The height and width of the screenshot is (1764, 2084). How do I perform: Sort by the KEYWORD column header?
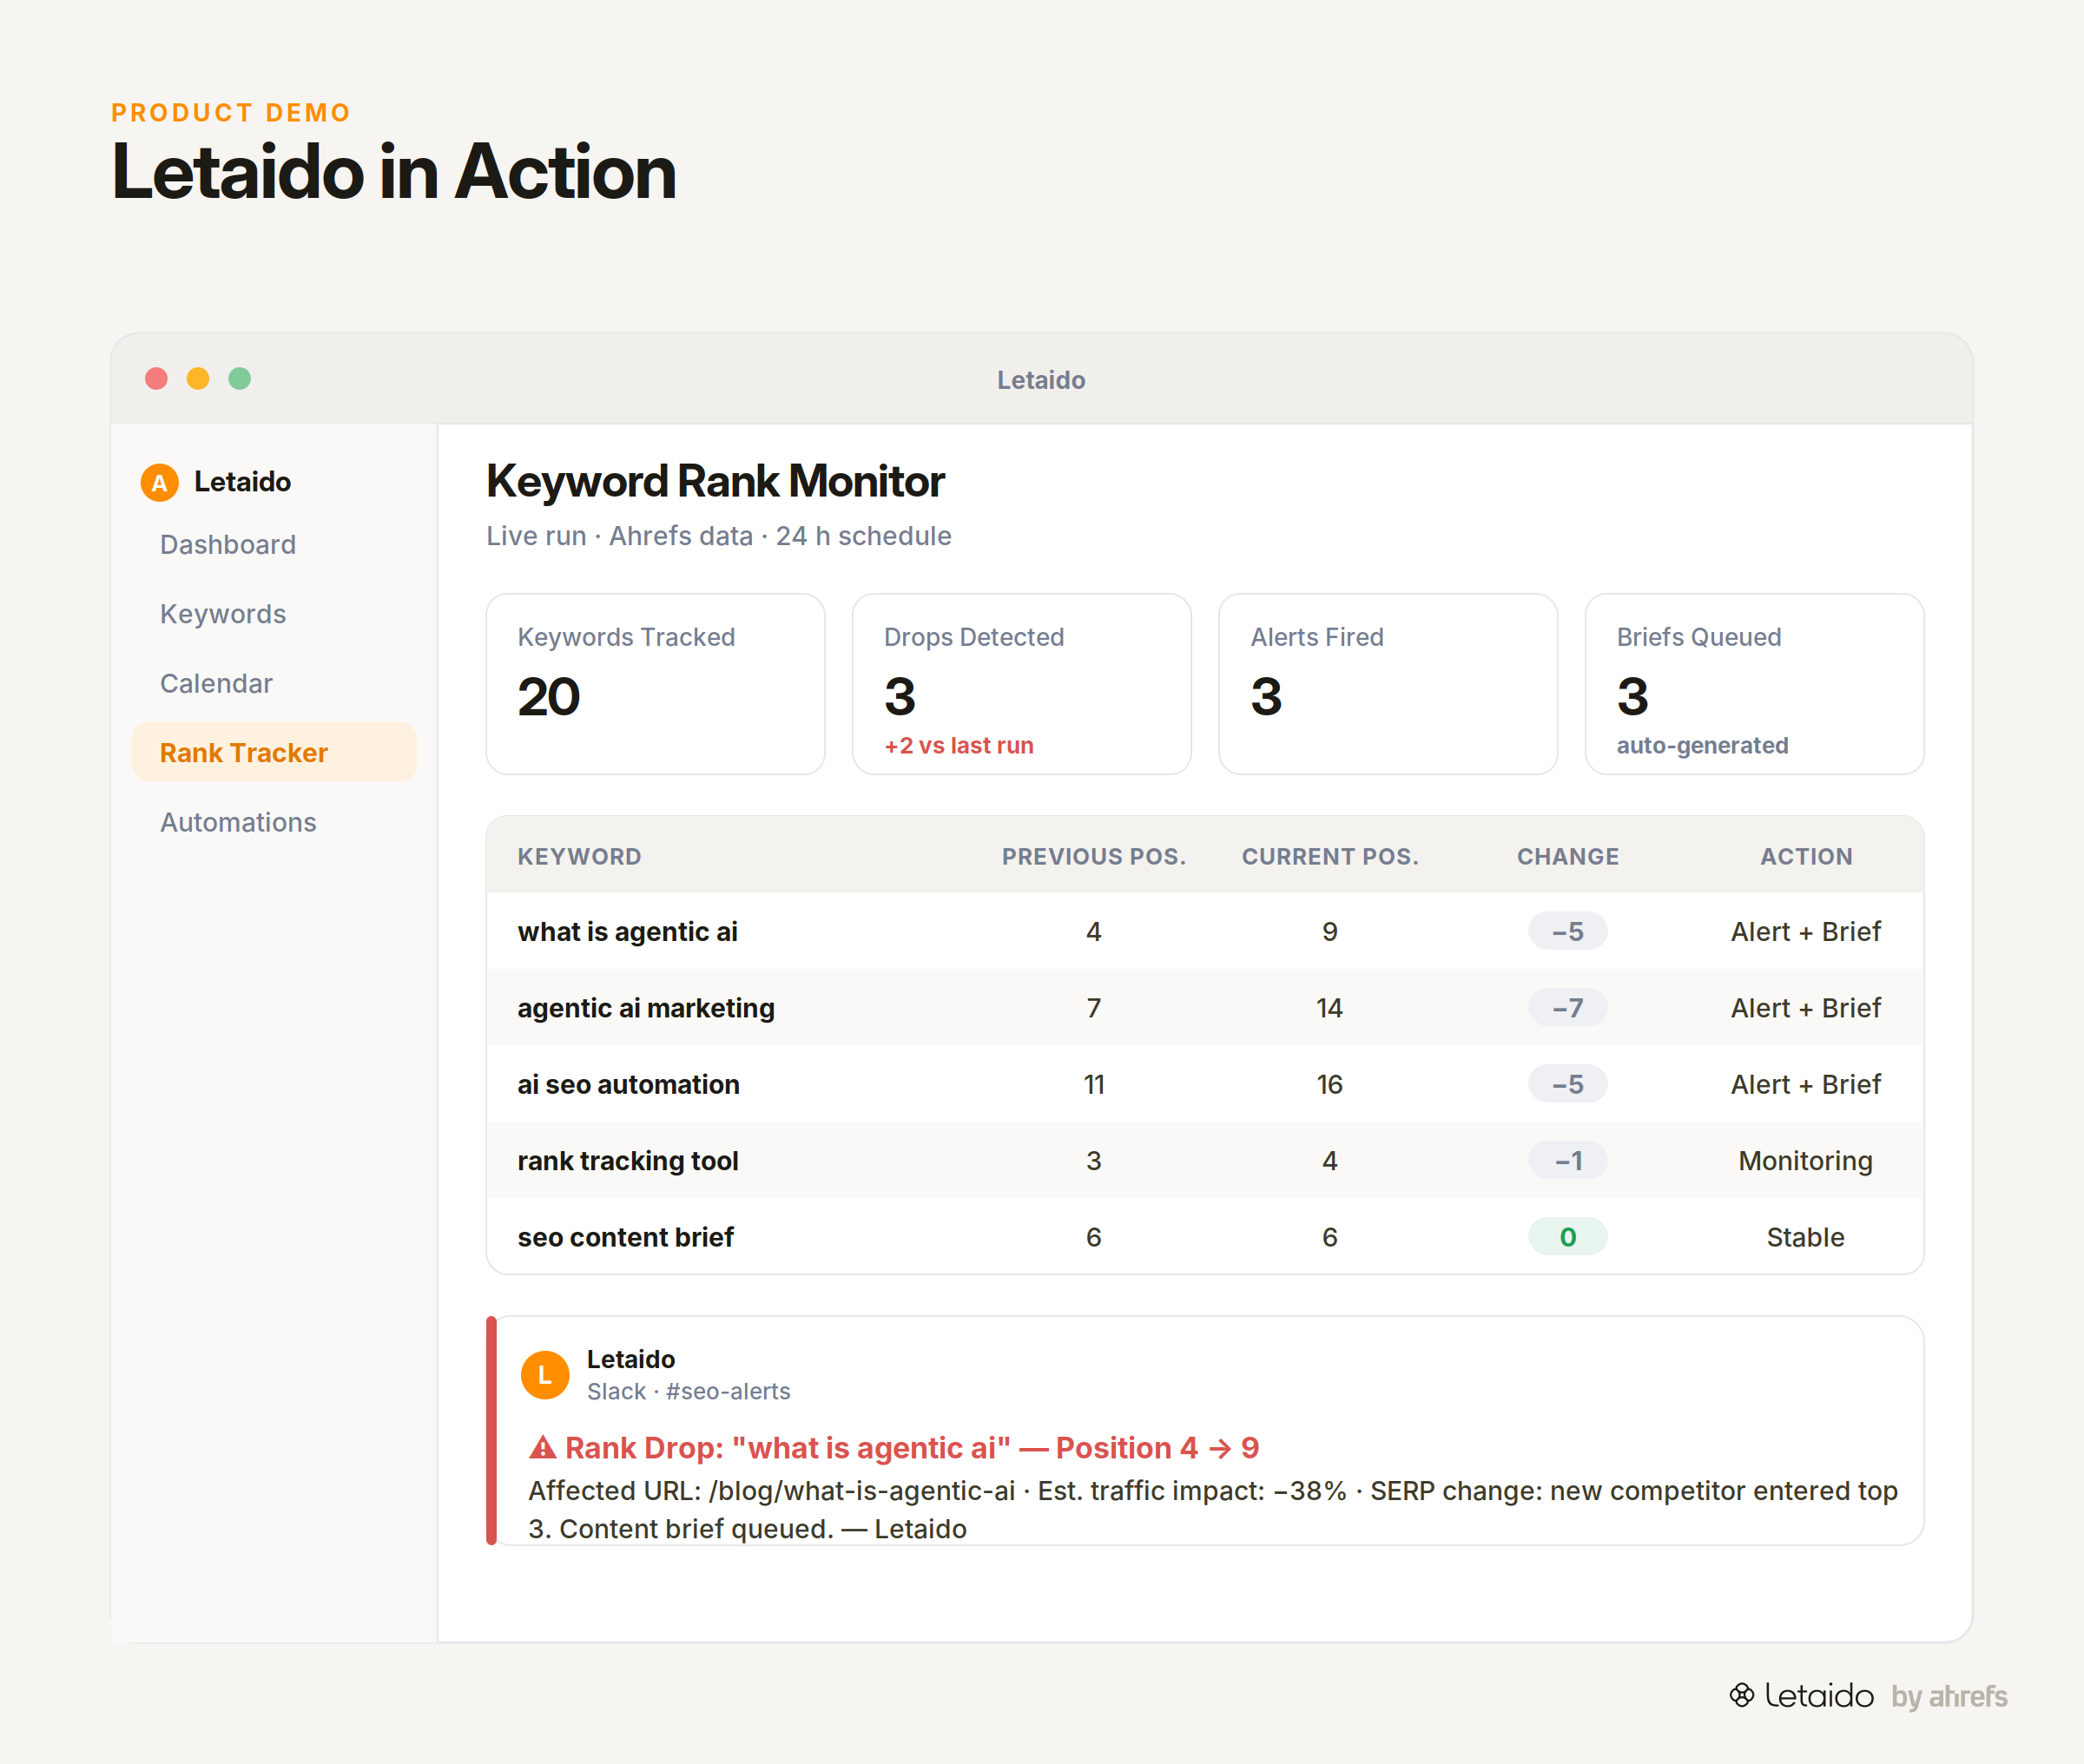coord(579,856)
